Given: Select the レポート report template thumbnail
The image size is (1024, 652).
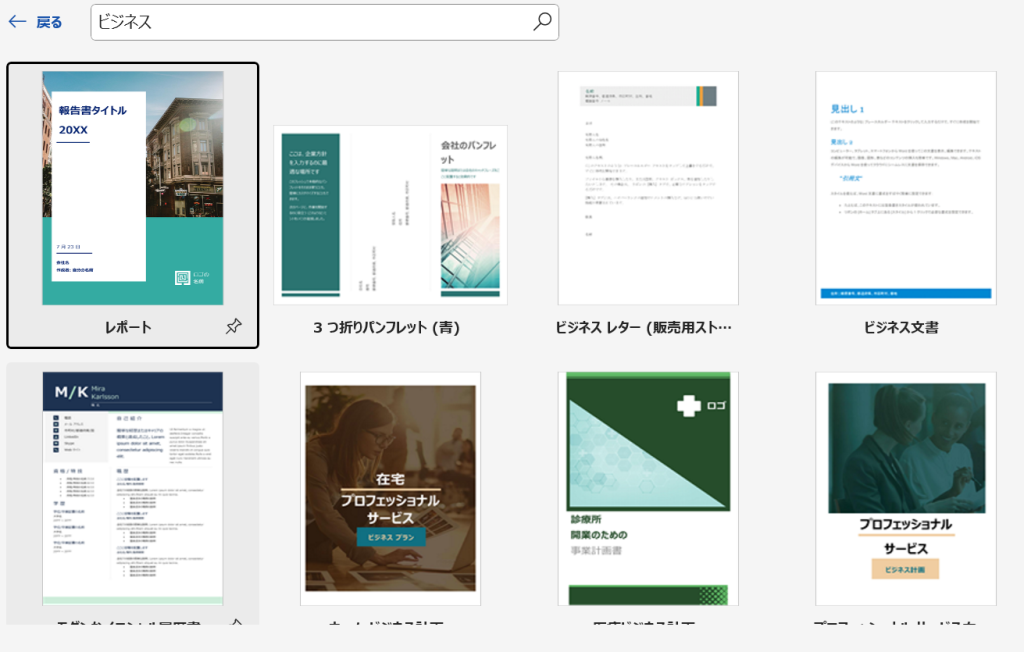Looking at the screenshot, I should coord(132,188).
